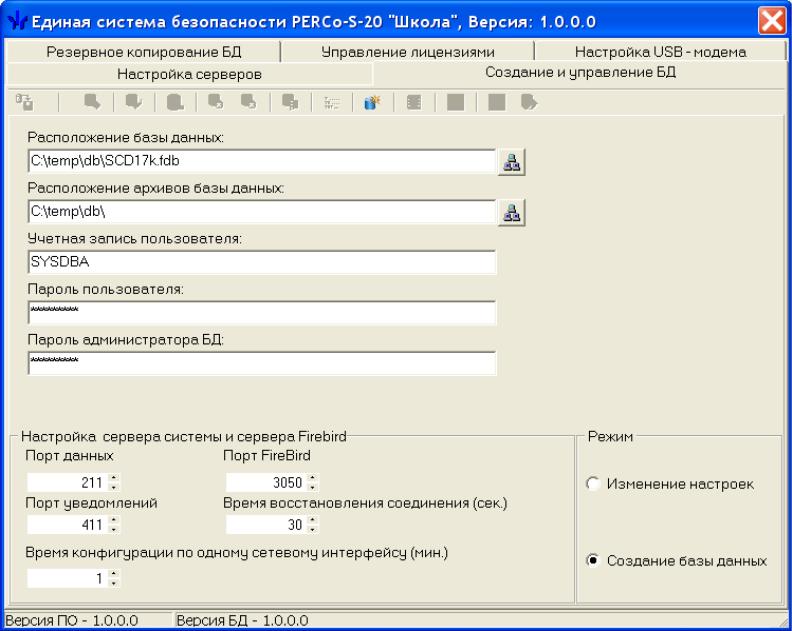
Task: Click the database location field with SCD17k.fdb
Action: tap(262, 161)
